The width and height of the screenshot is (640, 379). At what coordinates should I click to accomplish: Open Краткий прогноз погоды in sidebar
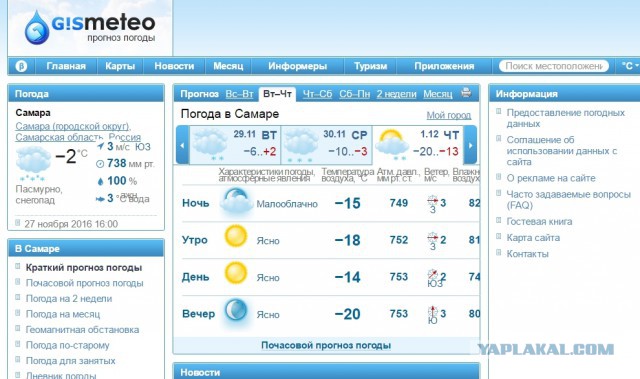point(84,268)
